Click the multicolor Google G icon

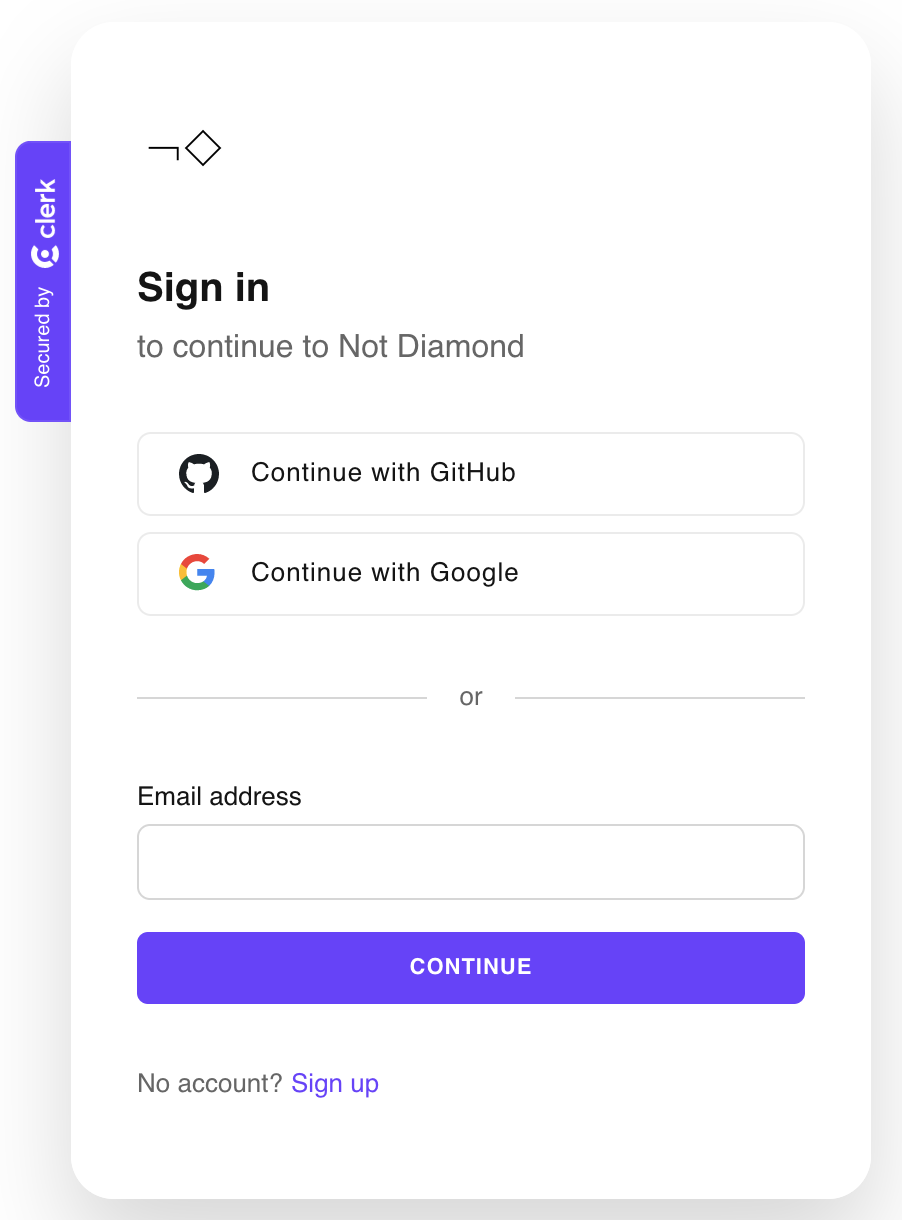pyautogui.click(x=197, y=573)
